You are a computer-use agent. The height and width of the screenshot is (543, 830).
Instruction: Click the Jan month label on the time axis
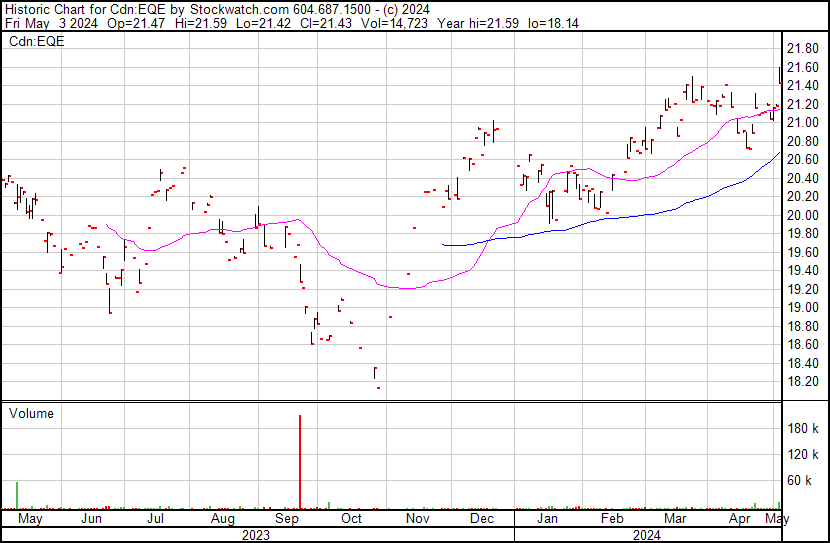[x=547, y=520]
